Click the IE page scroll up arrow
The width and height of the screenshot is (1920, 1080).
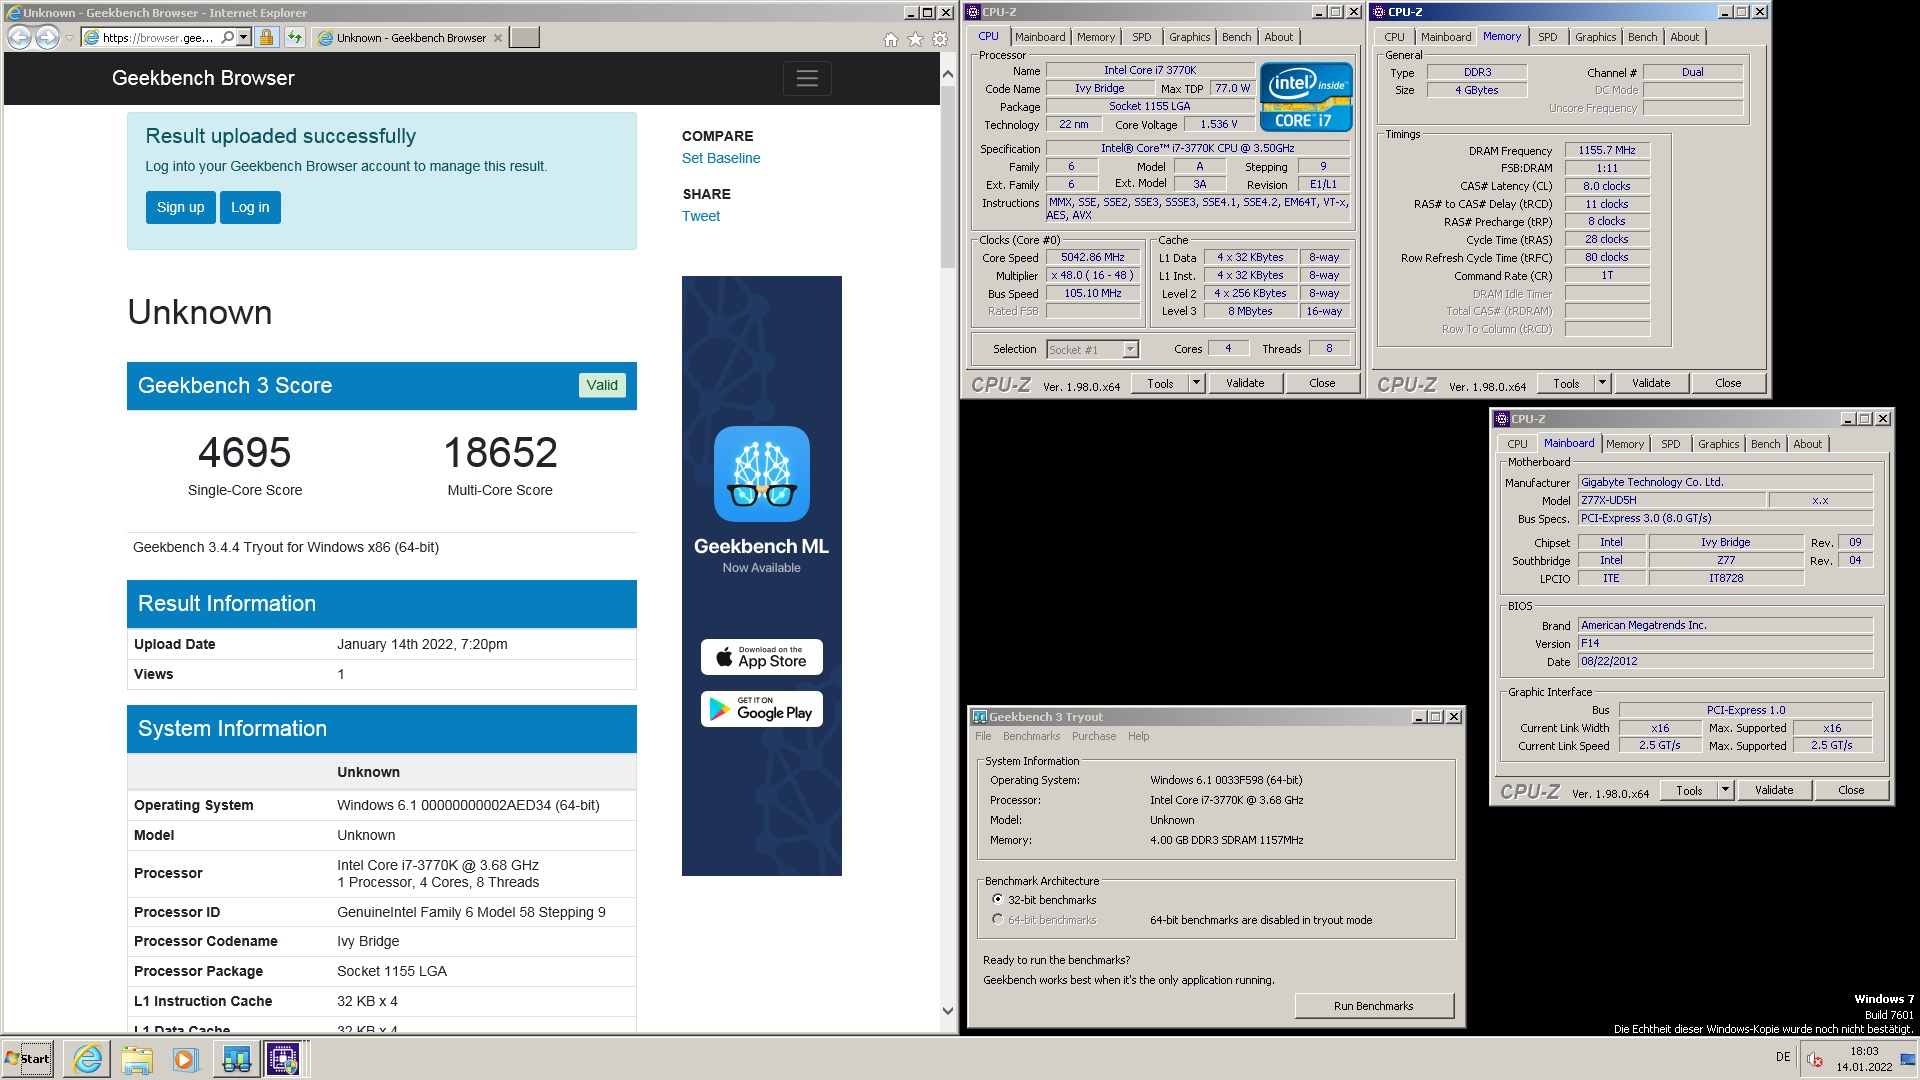[948, 74]
